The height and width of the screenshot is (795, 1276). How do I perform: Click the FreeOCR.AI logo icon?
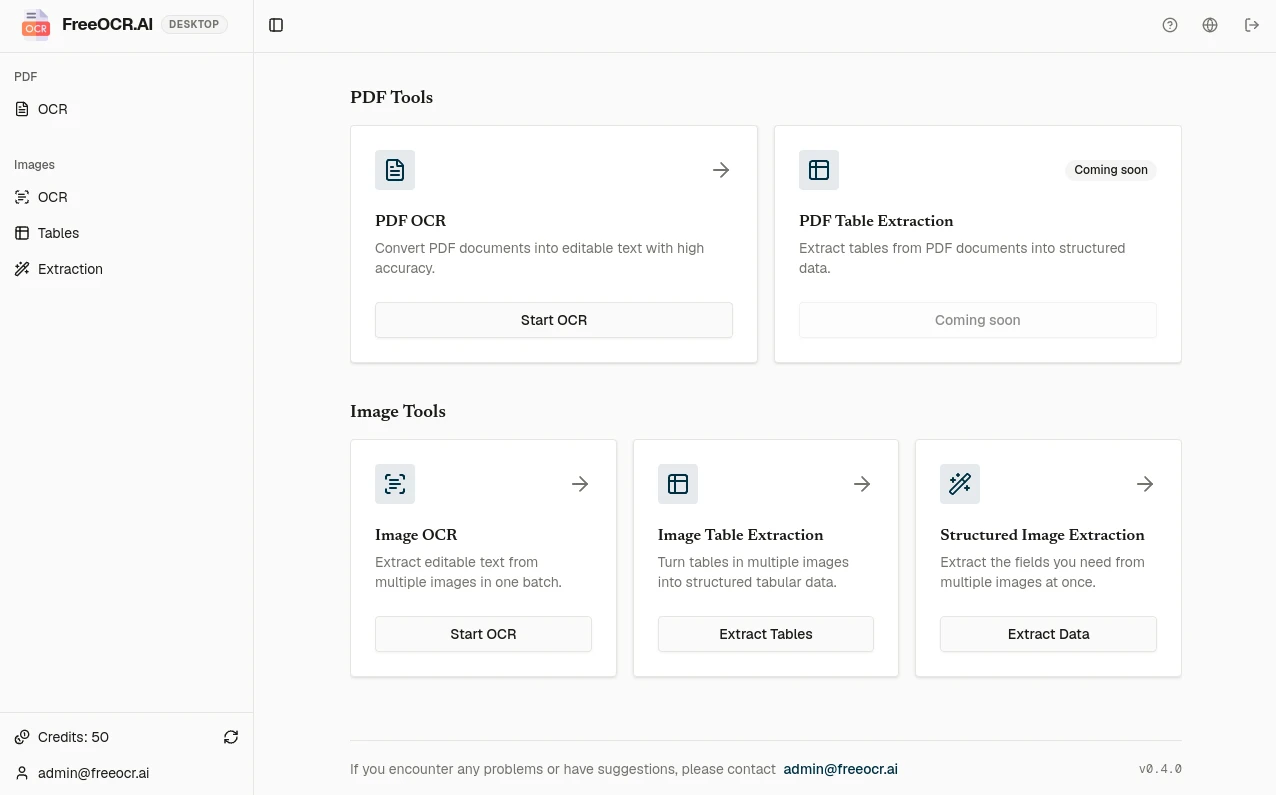(36, 24)
